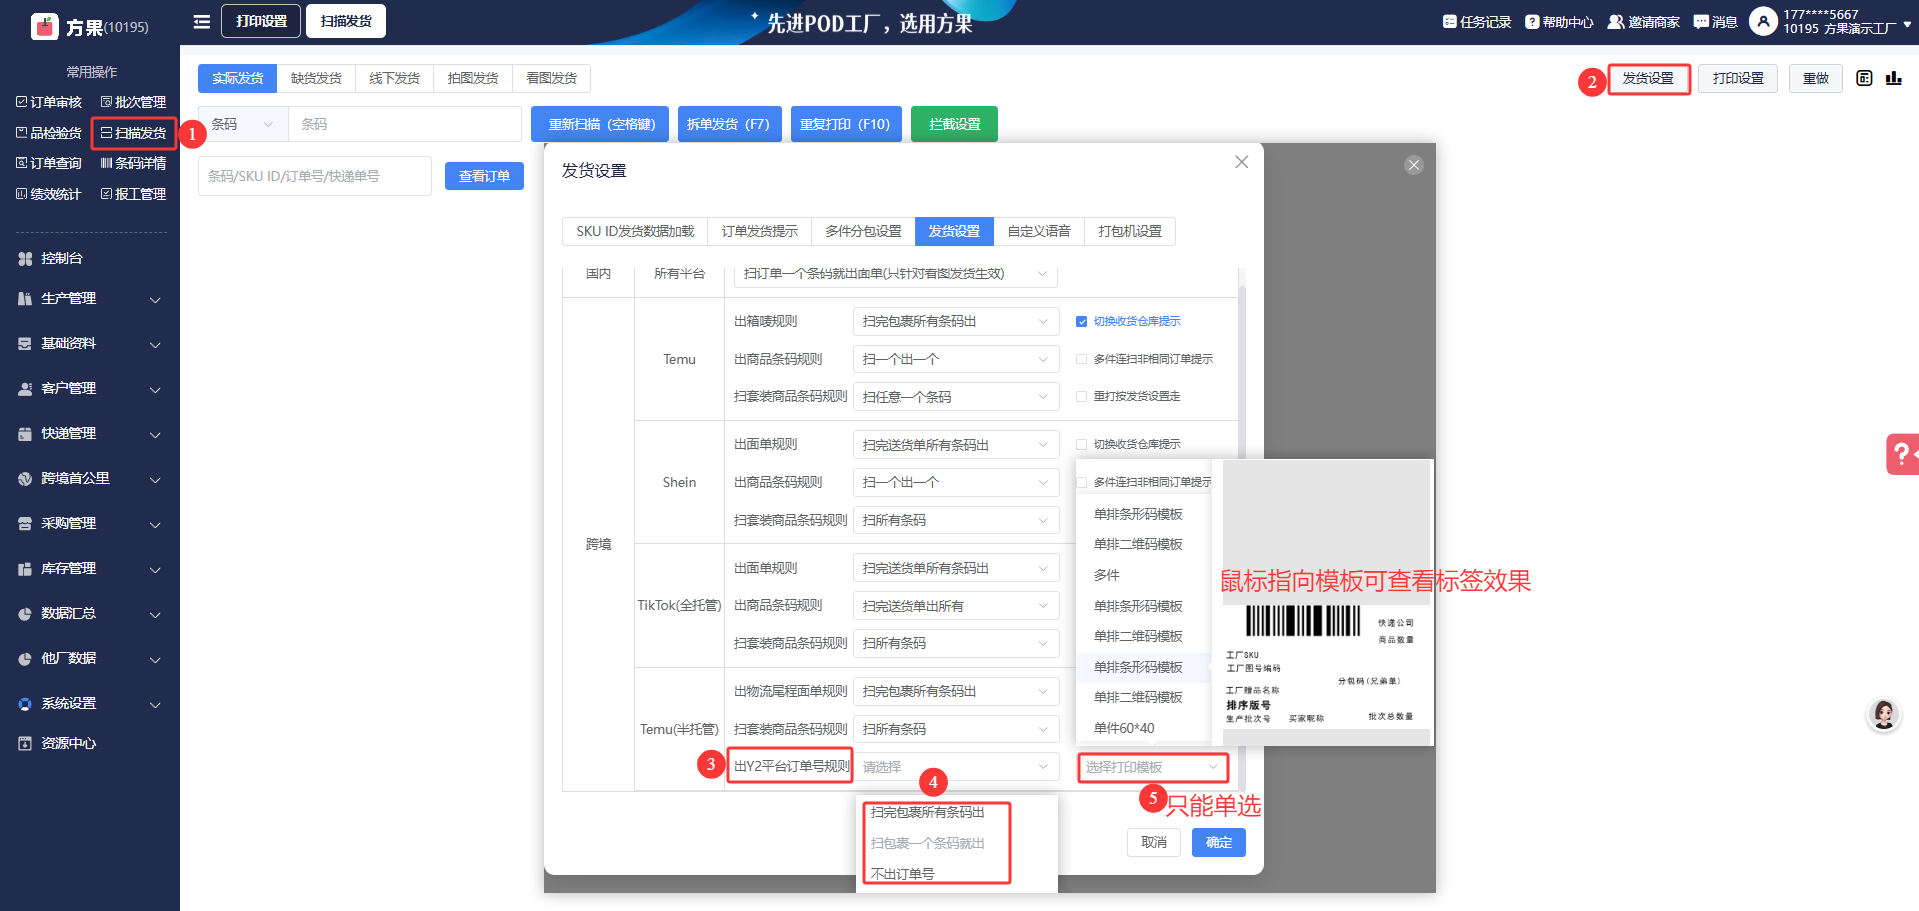Click the 条码/SKU ID search input field
Image resolution: width=1919 pixels, height=911 pixels.
[314, 176]
